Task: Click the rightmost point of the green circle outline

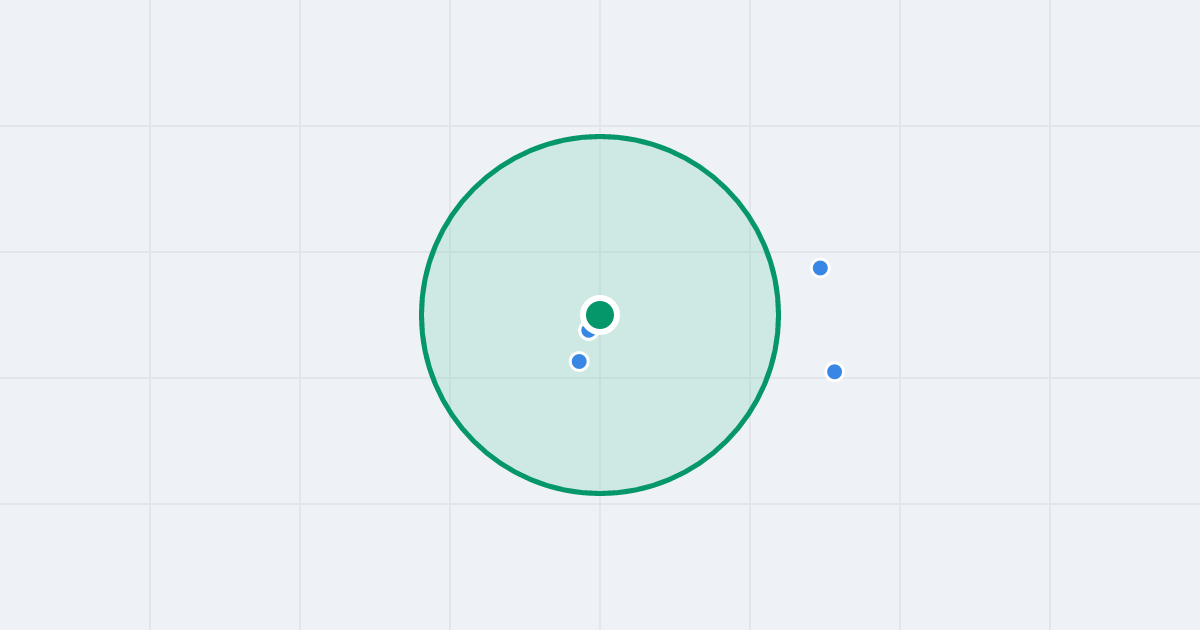Action: [778, 315]
